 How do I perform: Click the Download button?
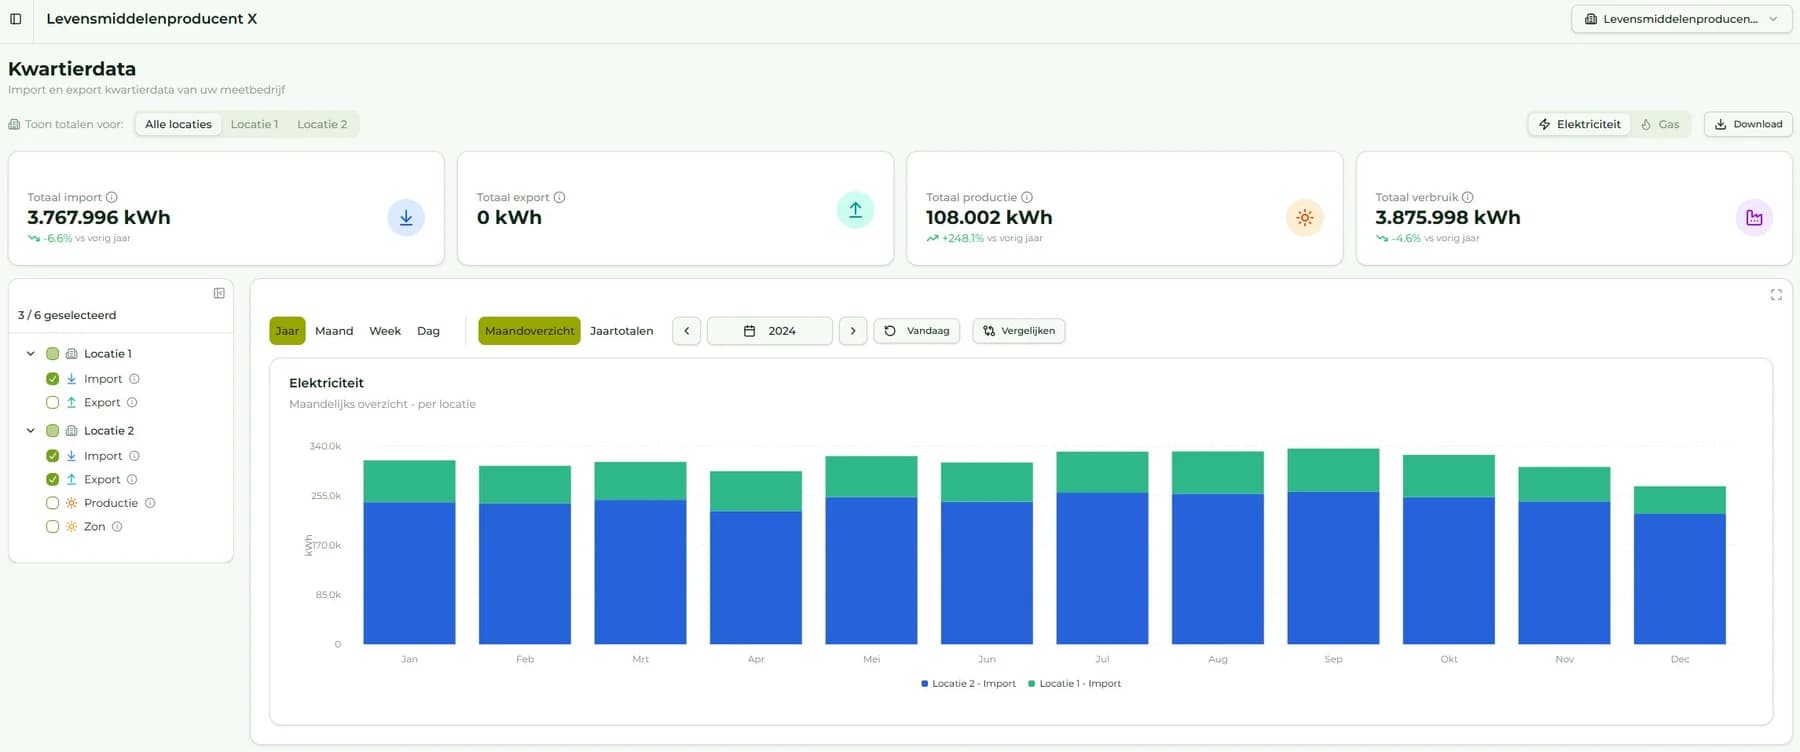click(x=1748, y=124)
